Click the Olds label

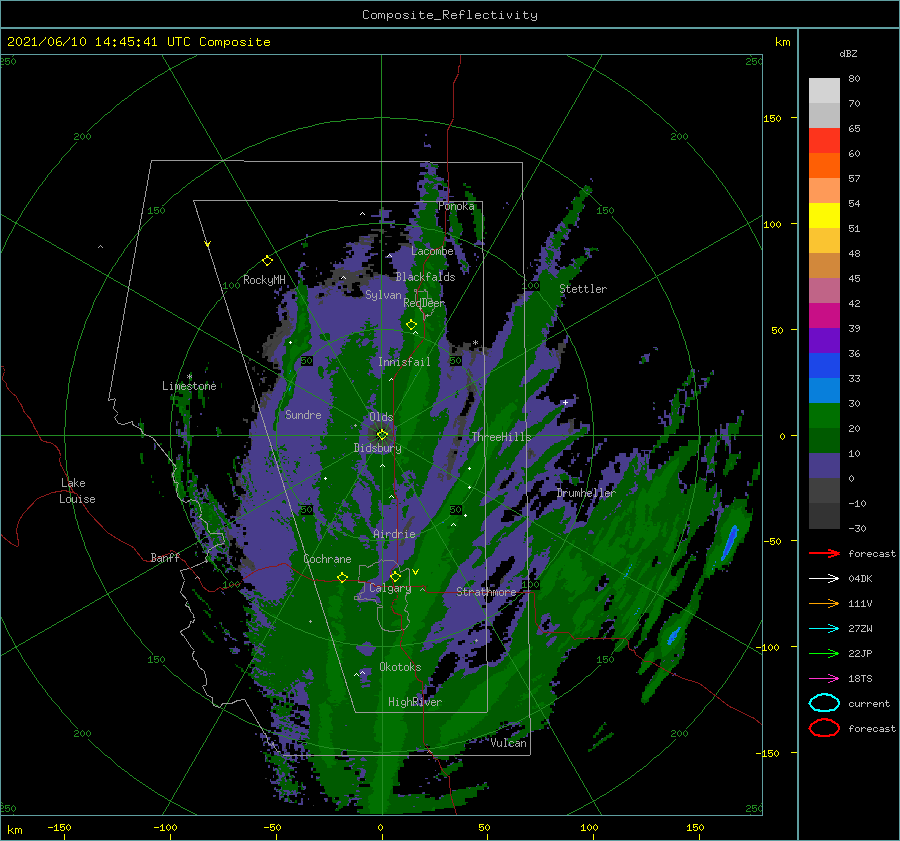(381, 417)
